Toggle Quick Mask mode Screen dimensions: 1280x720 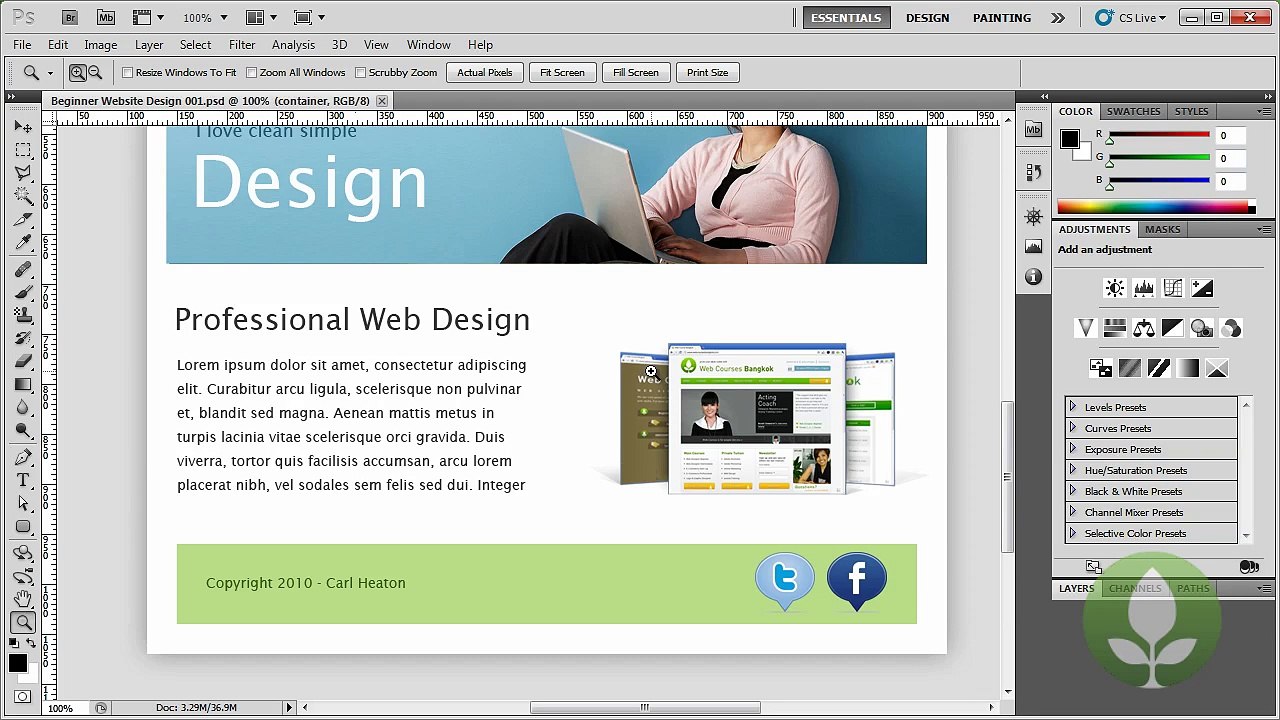(22, 696)
